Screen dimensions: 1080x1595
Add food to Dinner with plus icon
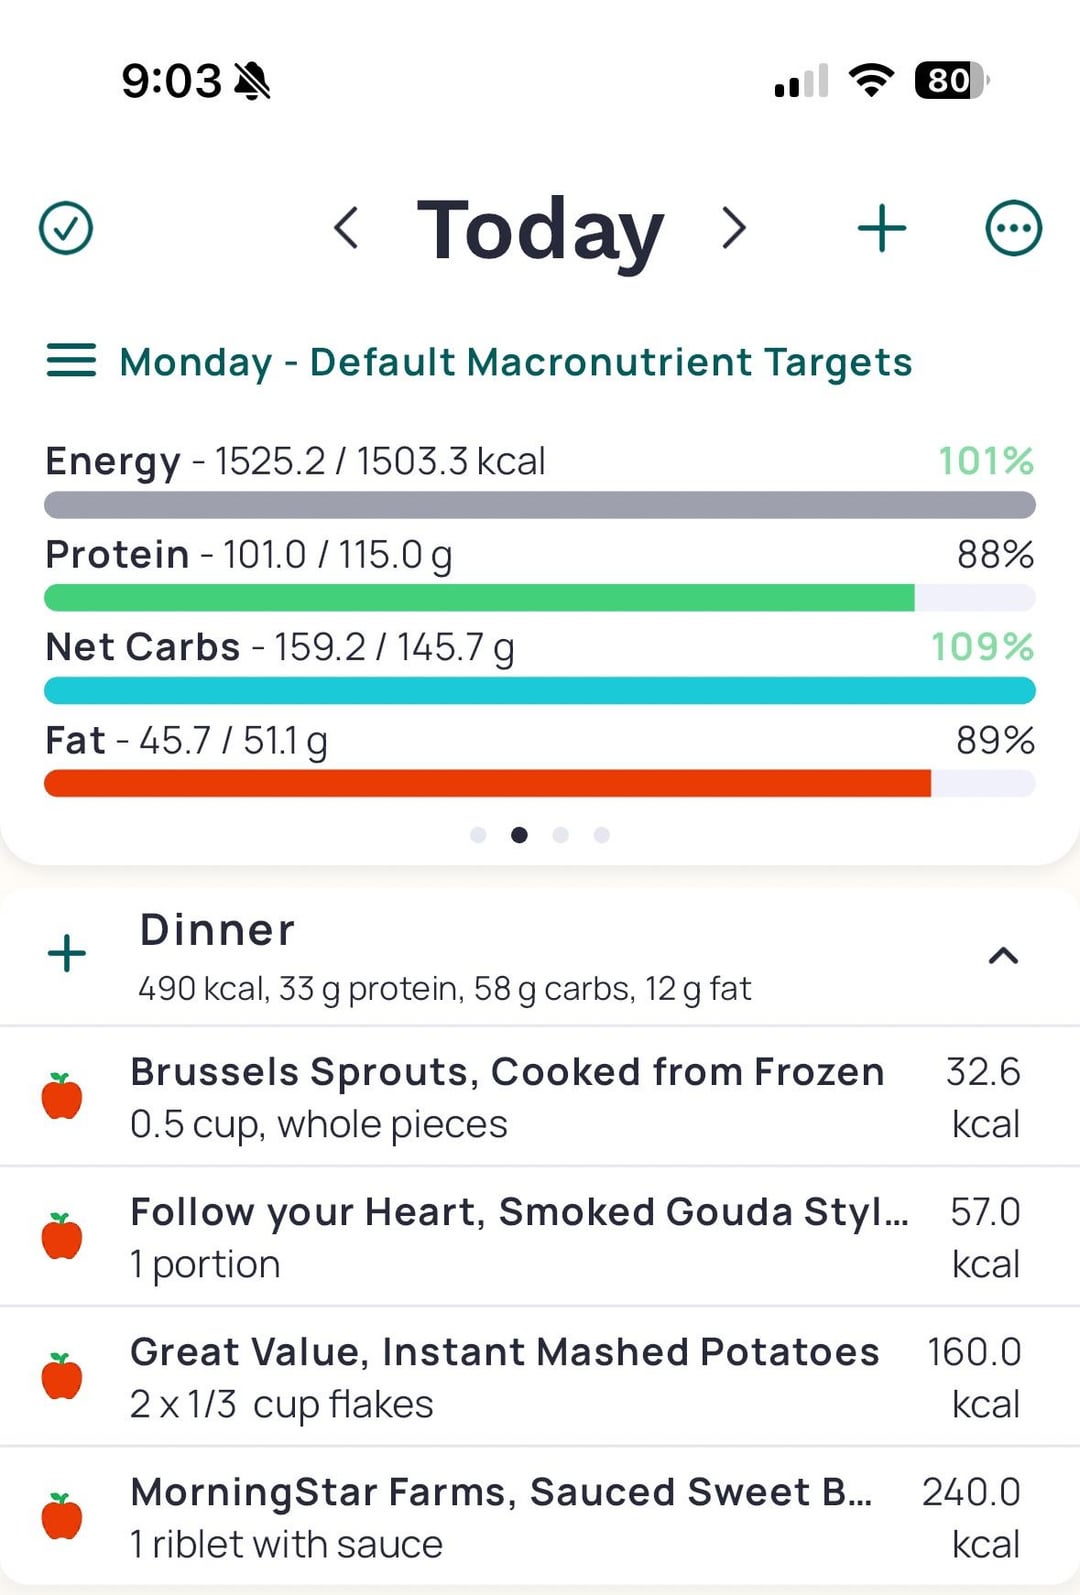67,953
